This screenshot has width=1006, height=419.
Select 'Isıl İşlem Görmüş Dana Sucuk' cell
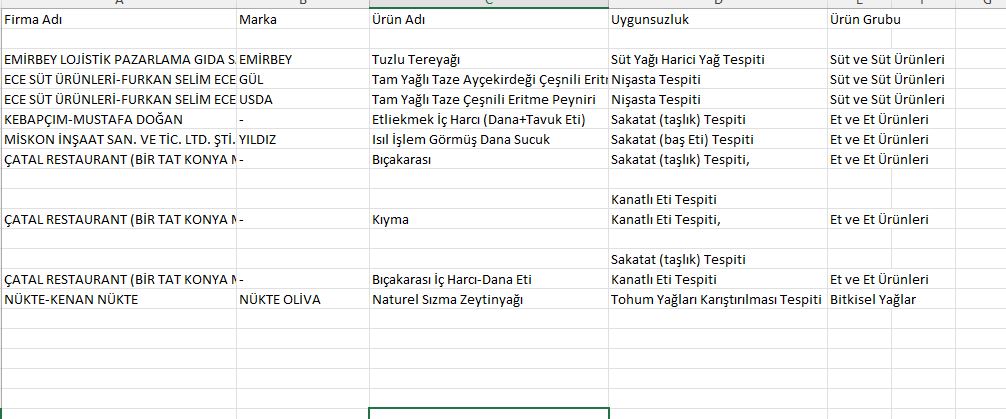coord(489,139)
